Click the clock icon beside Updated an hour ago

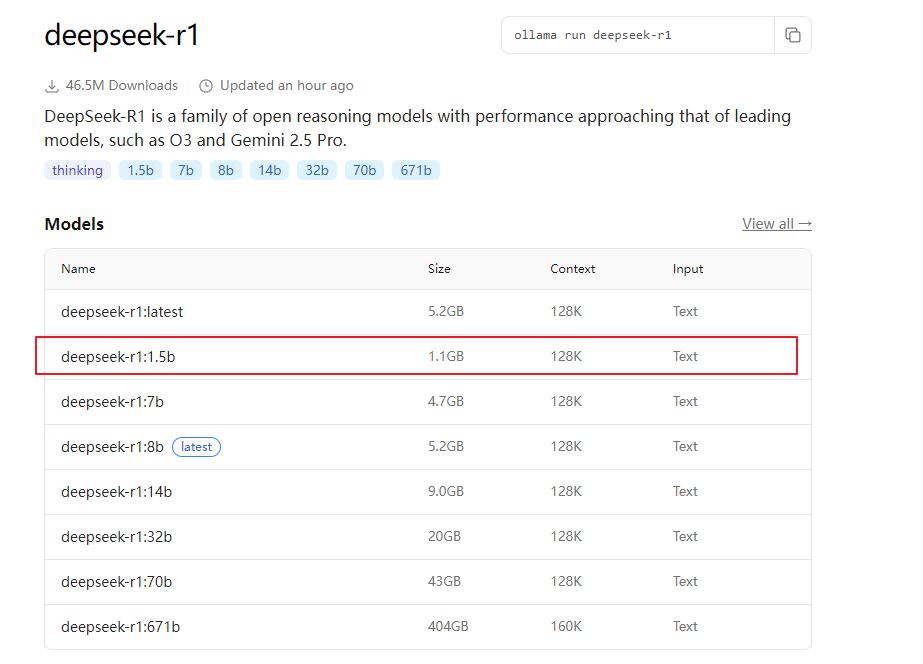point(205,86)
